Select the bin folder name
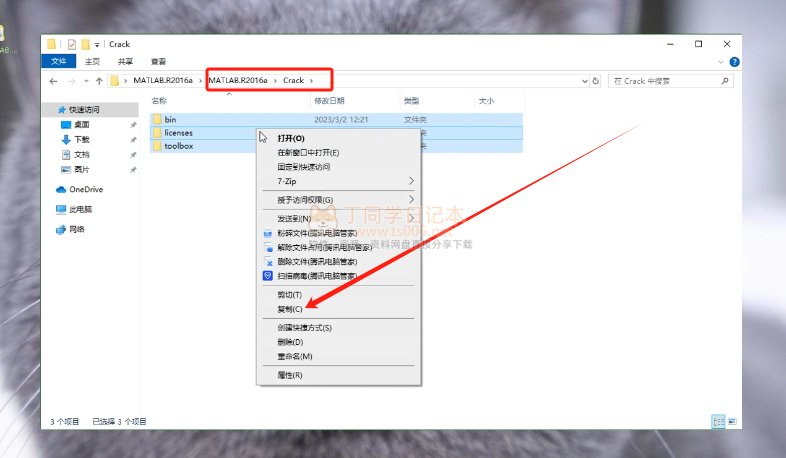The width and height of the screenshot is (786, 458). [x=170, y=119]
